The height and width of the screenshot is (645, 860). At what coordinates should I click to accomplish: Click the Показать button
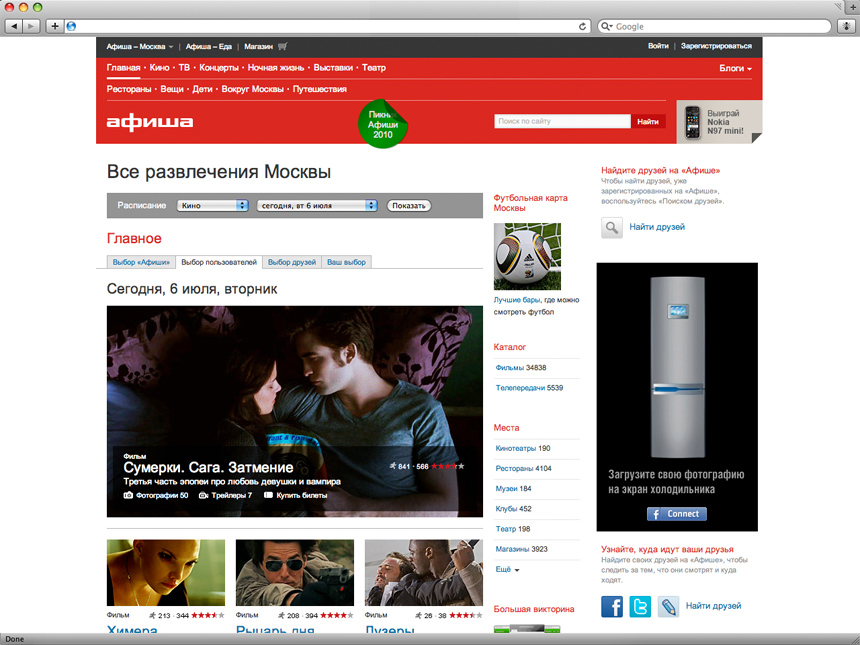click(x=409, y=206)
